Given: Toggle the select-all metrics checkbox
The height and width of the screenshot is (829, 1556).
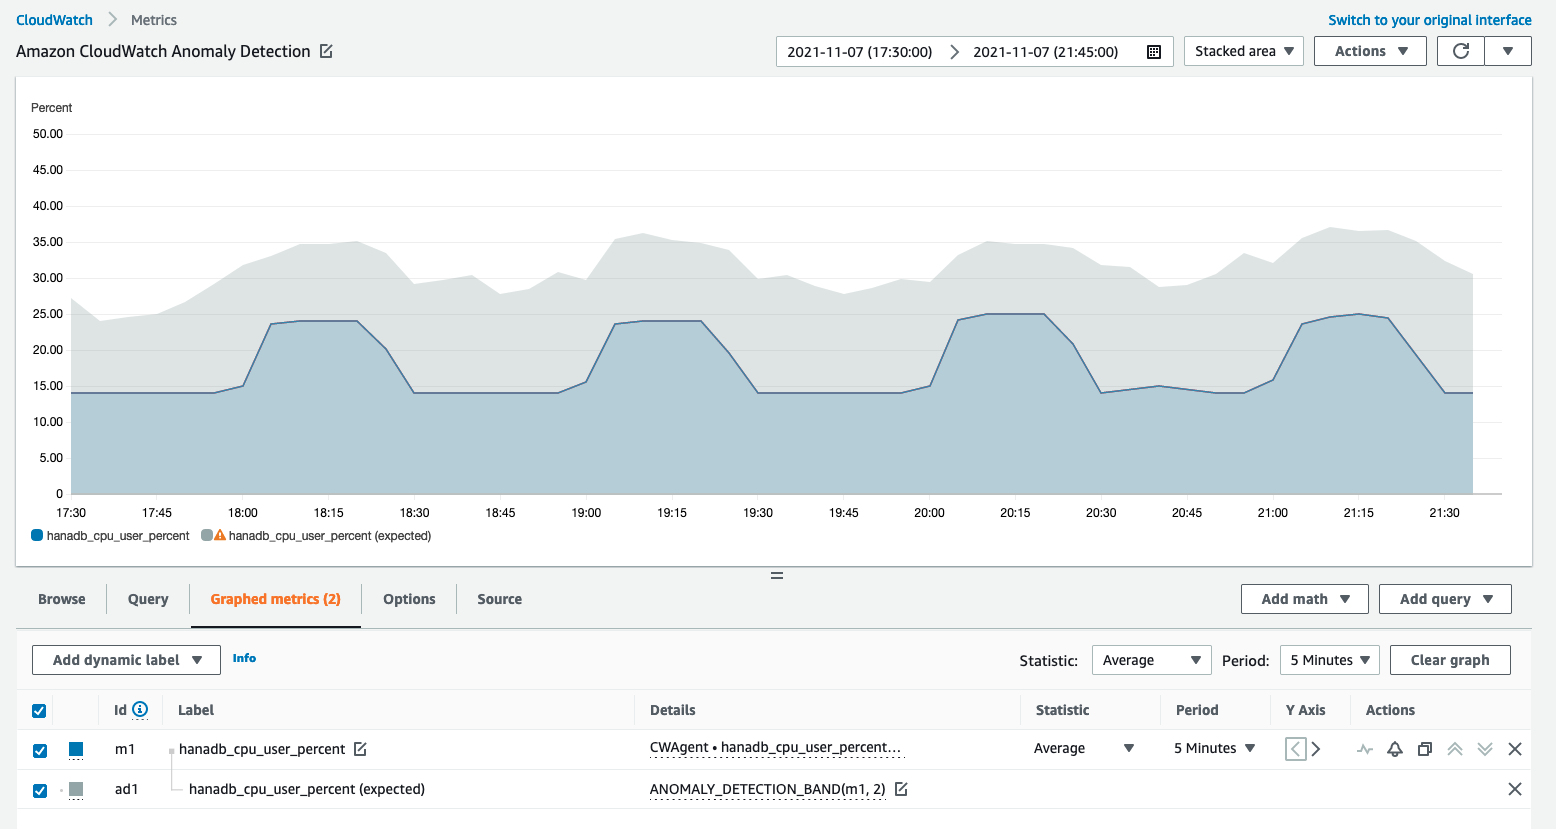Looking at the screenshot, I should pos(39,711).
